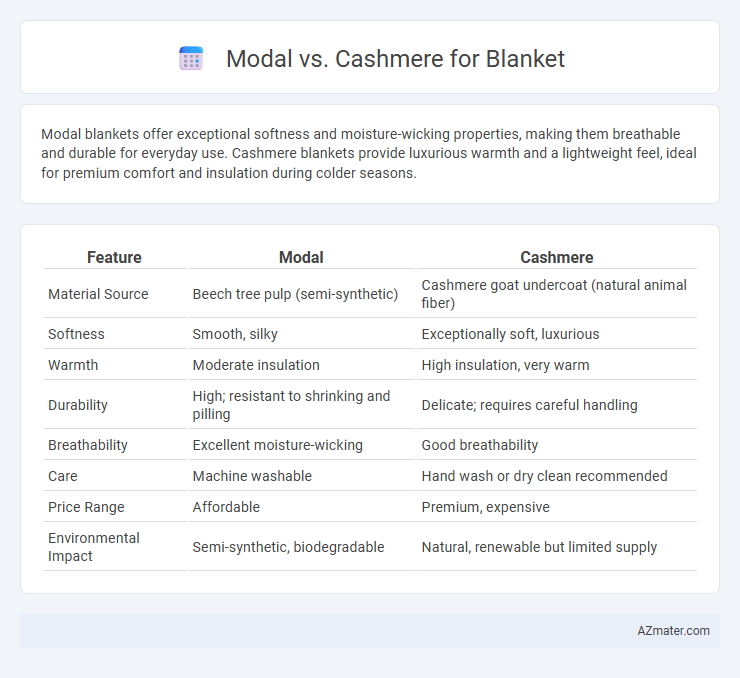This screenshot has height=678, width=740.
Task: Click 'High insulation, very warm' cell
Action: click(505, 365)
